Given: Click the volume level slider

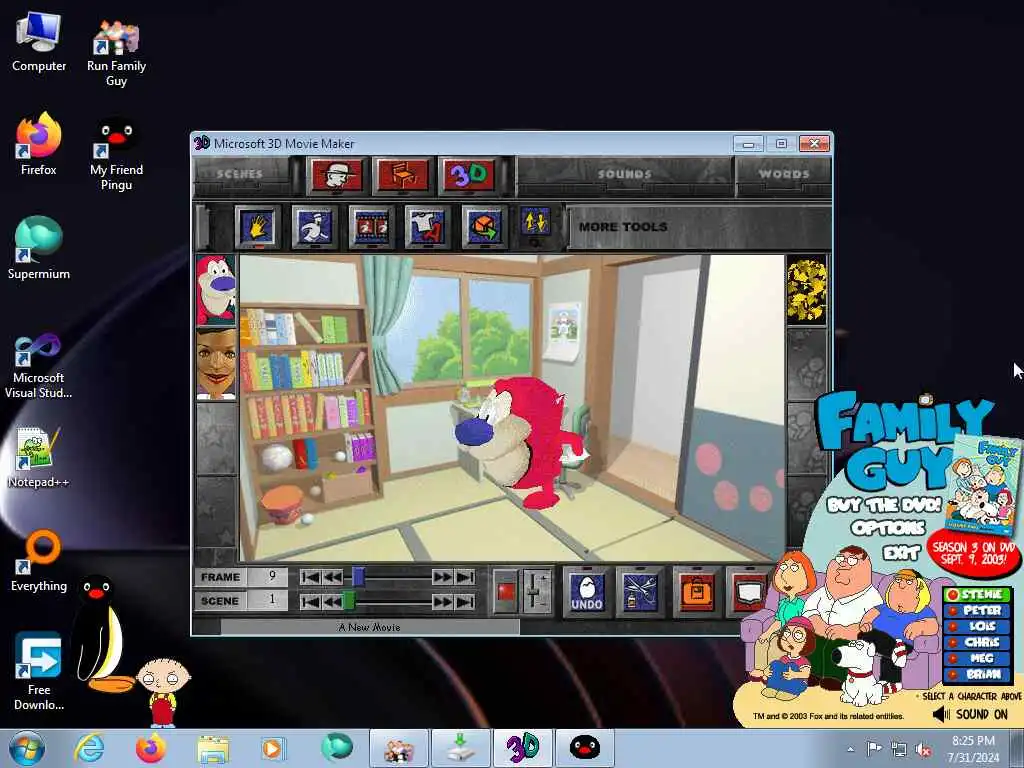Looking at the screenshot, I should tap(537, 591).
